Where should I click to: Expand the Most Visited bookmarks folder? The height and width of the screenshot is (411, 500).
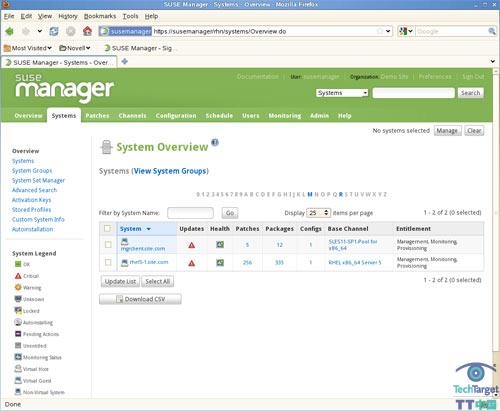coord(27,48)
